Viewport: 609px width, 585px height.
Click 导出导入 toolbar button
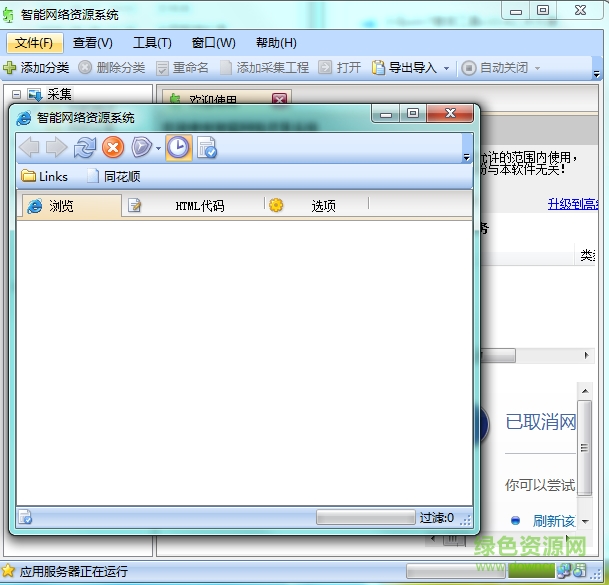tap(404, 68)
